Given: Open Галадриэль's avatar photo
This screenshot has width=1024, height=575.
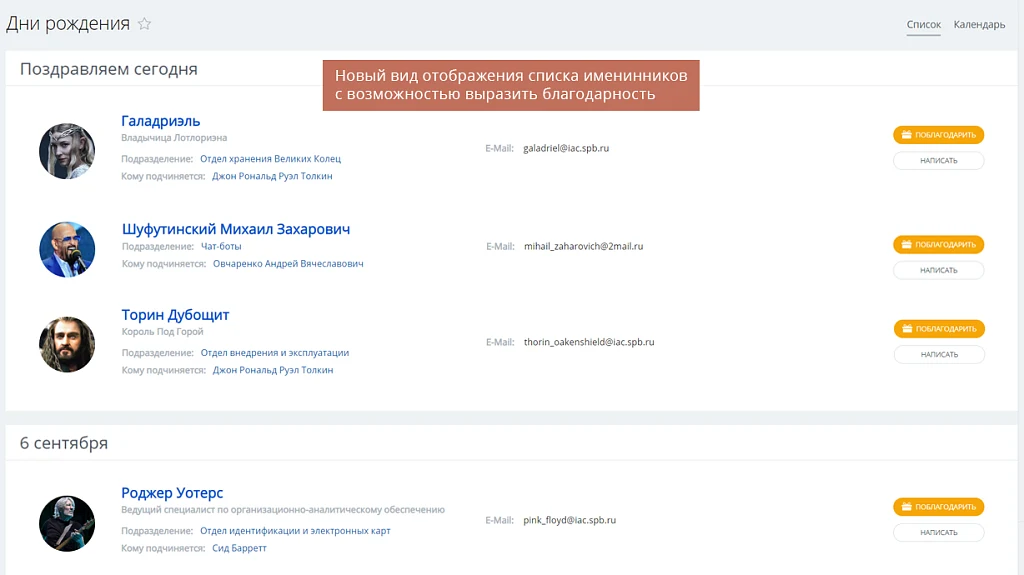Looking at the screenshot, I should [67, 151].
